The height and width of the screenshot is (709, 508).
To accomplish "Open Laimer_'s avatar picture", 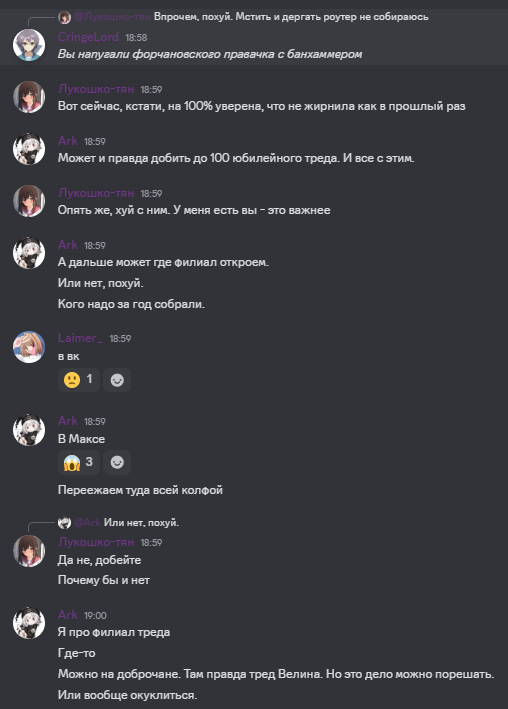I will 29,347.
